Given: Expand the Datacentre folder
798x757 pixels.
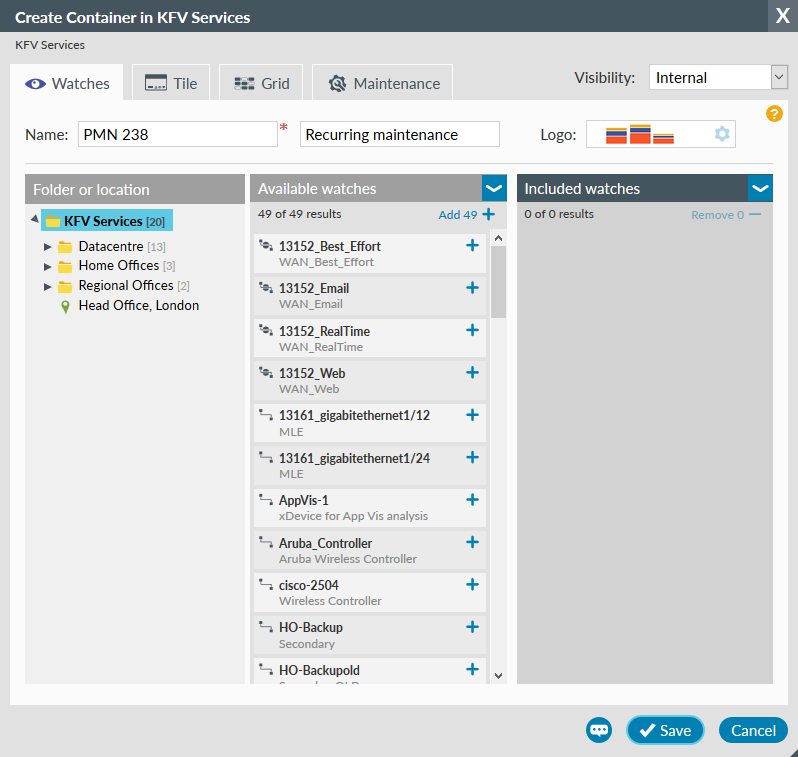Looking at the screenshot, I should coord(47,246).
